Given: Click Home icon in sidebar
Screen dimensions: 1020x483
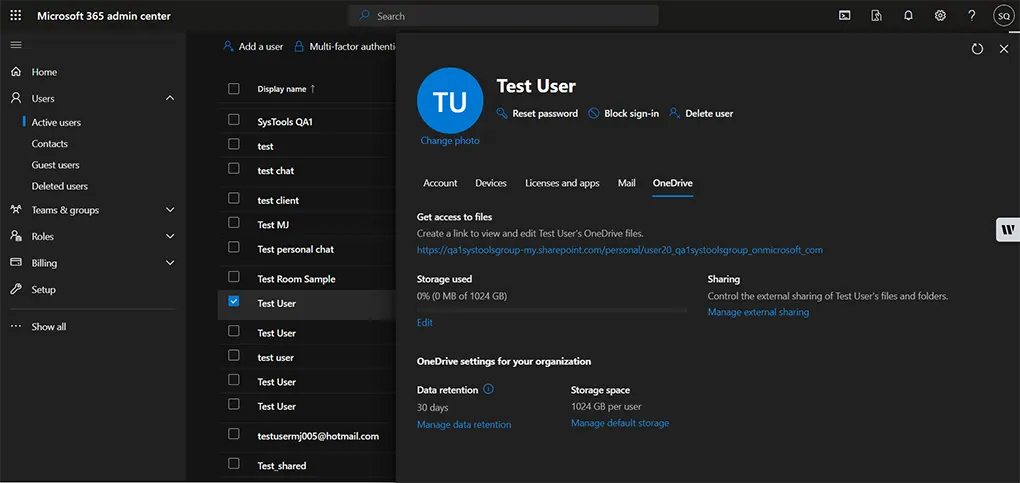Looking at the screenshot, I should (x=16, y=72).
